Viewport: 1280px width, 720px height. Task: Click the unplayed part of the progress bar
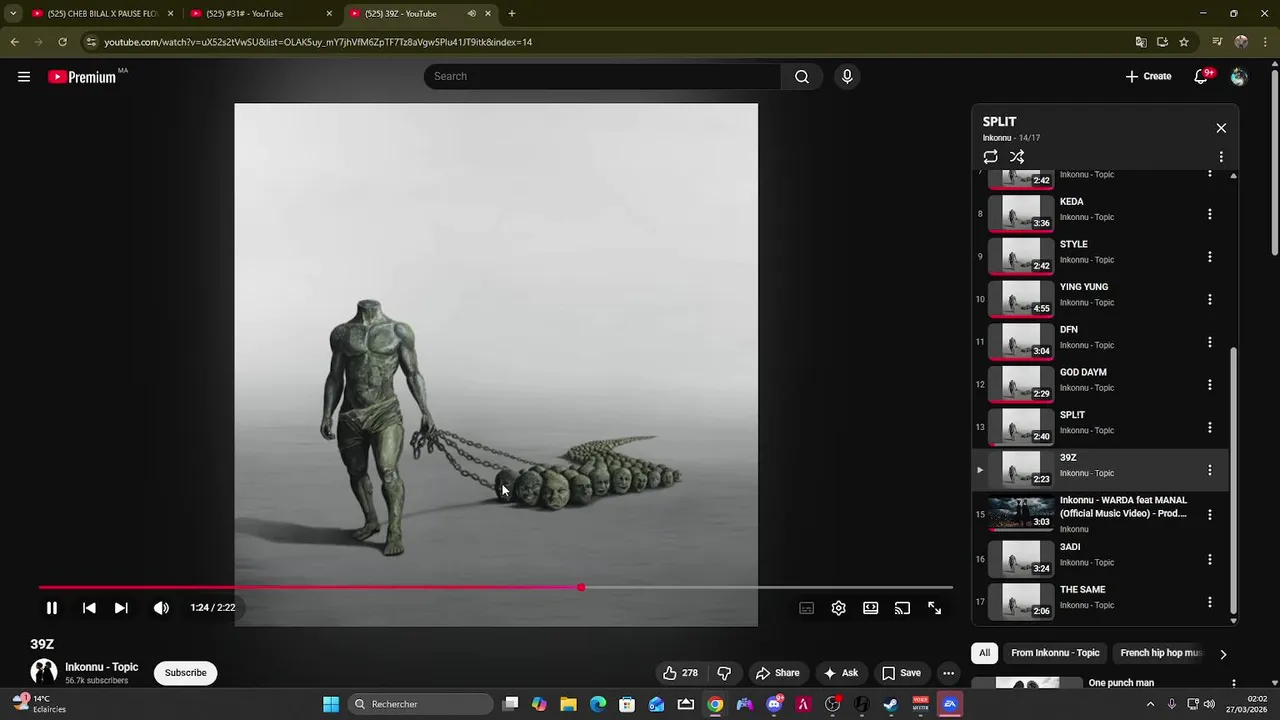click(767, 587)
